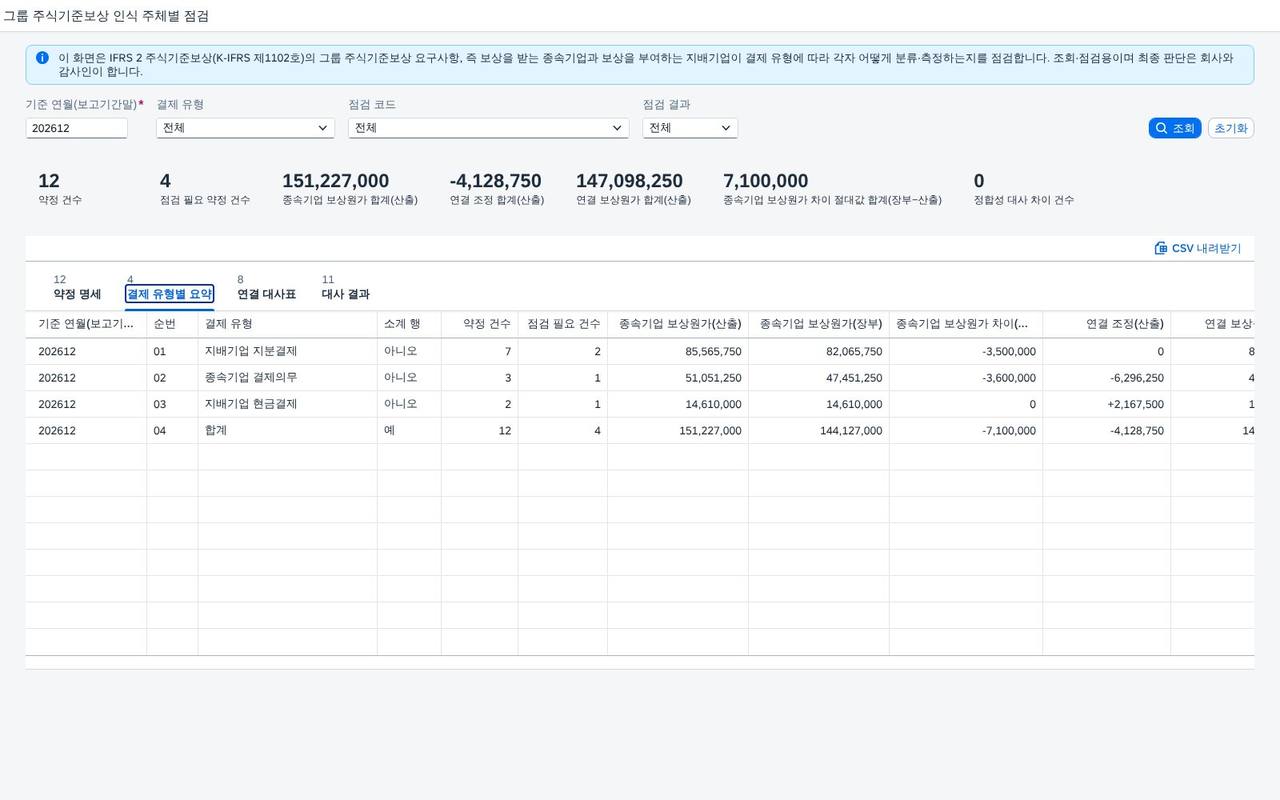Screen dimensions: 1280x800
Task: Switch to the 약정 명세 tab
Action: (x=77, y=294)
